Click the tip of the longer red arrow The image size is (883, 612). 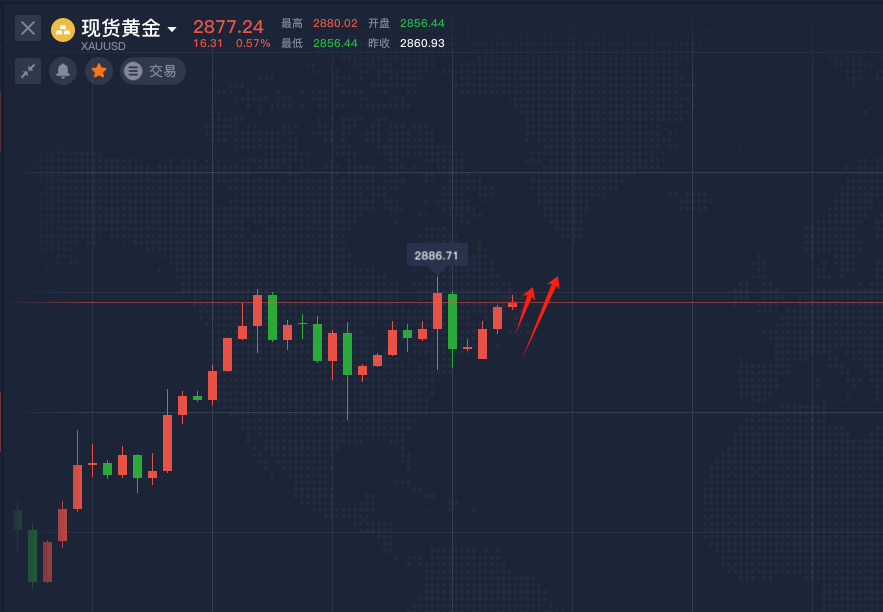click(x=557, y=278)
